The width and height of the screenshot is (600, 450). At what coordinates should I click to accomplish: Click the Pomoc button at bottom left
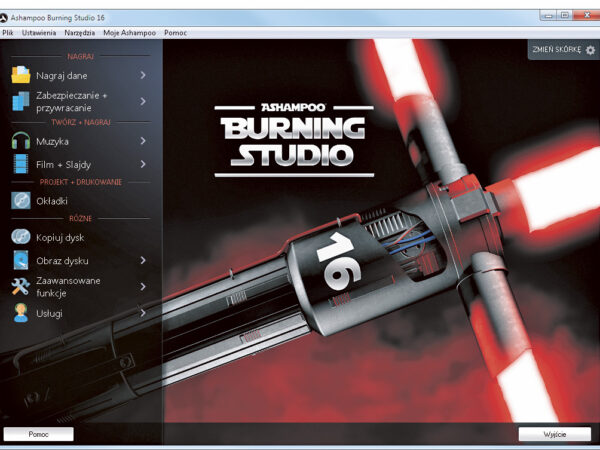tap(38, 434)
